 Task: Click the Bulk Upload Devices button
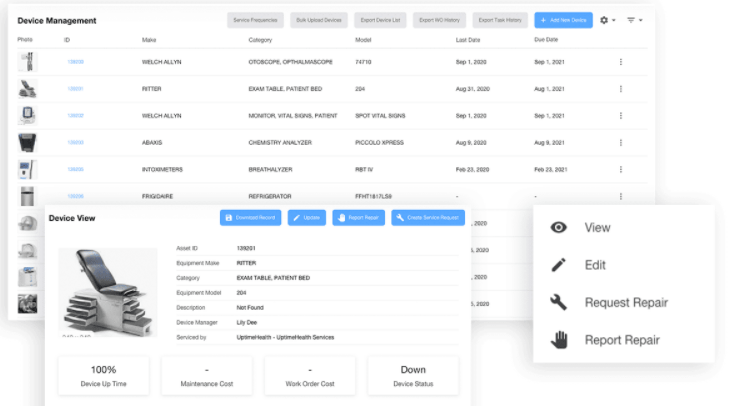click(318, 20)
